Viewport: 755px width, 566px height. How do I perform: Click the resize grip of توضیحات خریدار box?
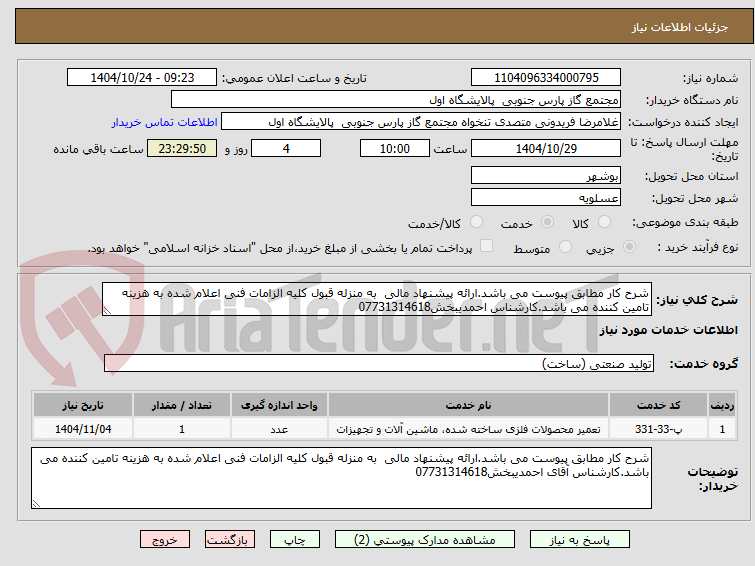(x=37, y=503)
